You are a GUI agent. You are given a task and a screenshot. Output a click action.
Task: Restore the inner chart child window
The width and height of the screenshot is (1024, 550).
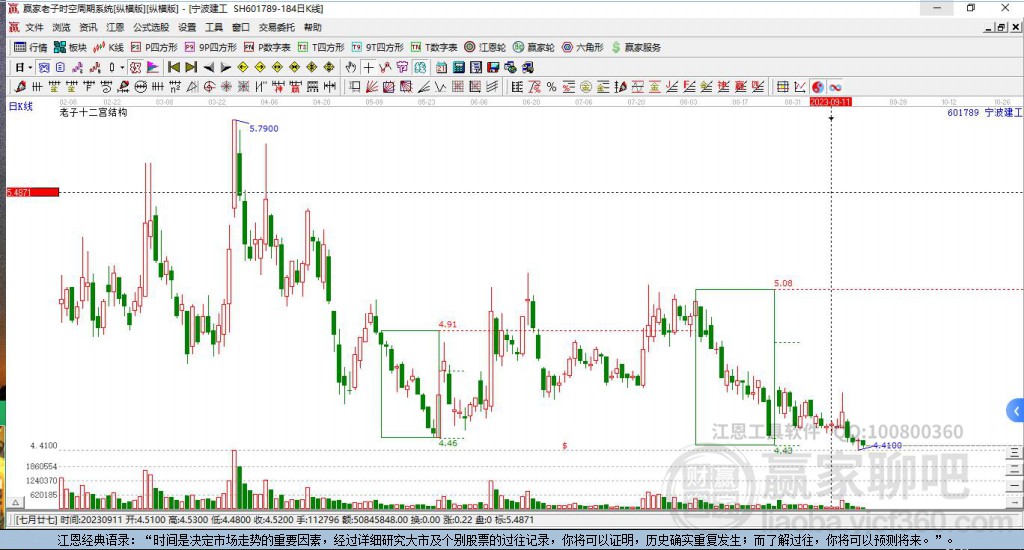click(1002, 27)
